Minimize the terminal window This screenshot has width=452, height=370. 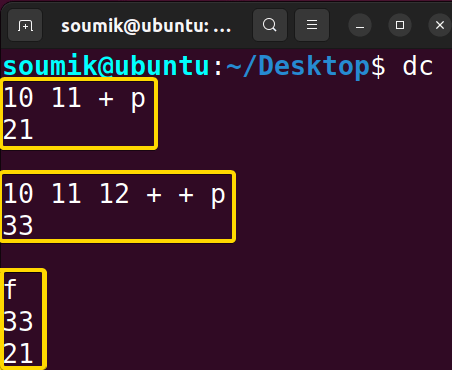pos(360,25)
